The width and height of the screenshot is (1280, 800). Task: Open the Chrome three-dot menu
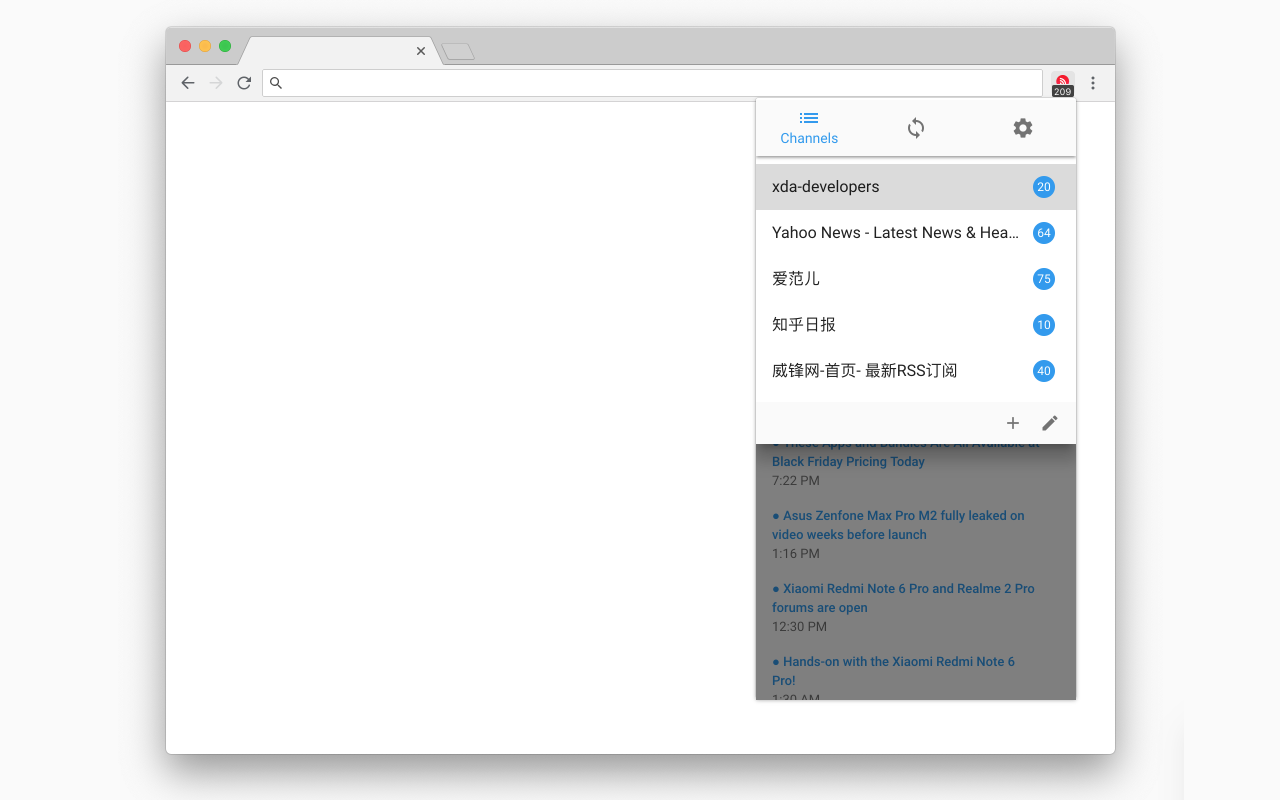click(1093, 83)
